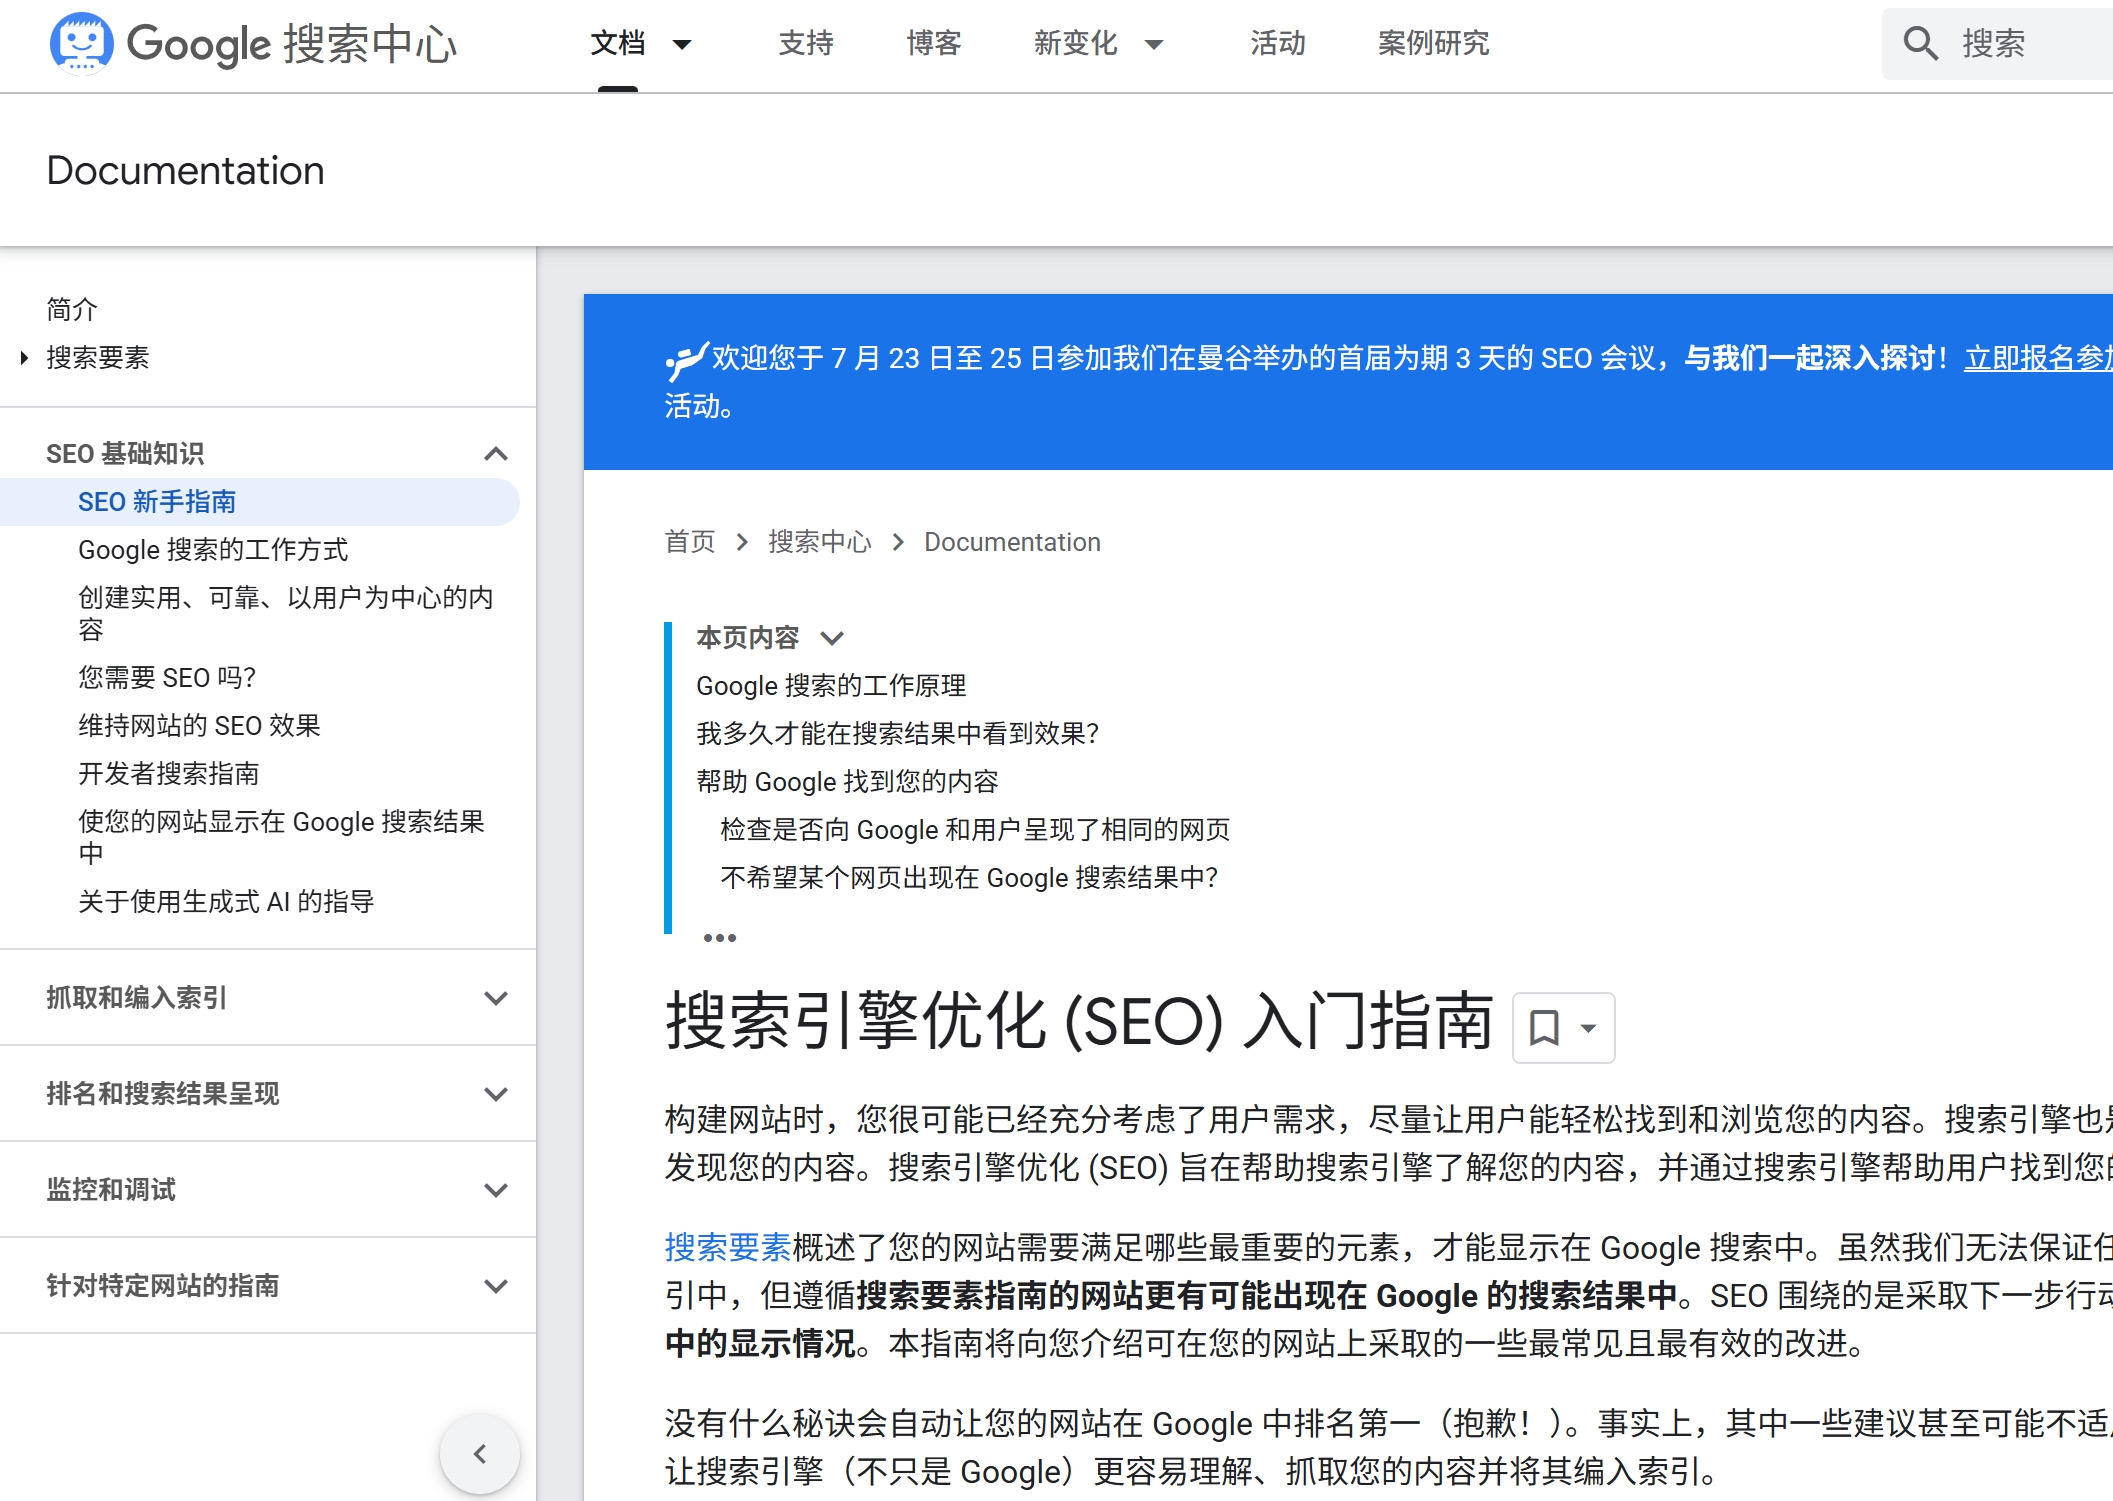The image size is (2113, 1501).
Task: Click 搜索中心 breadcrumb link
Action: 820,542
